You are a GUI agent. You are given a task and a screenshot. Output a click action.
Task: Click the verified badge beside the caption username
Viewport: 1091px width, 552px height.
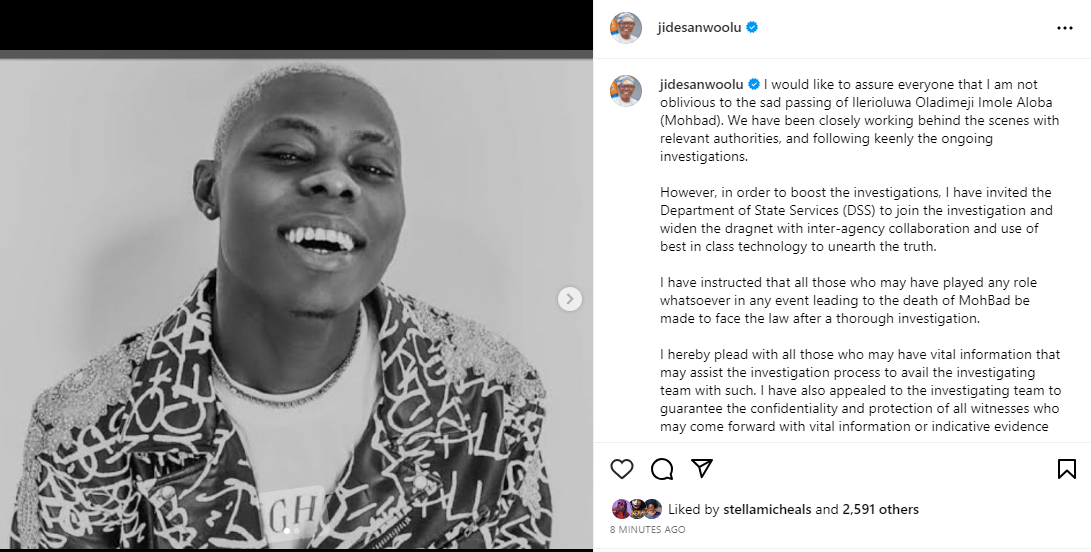(754, 85)
